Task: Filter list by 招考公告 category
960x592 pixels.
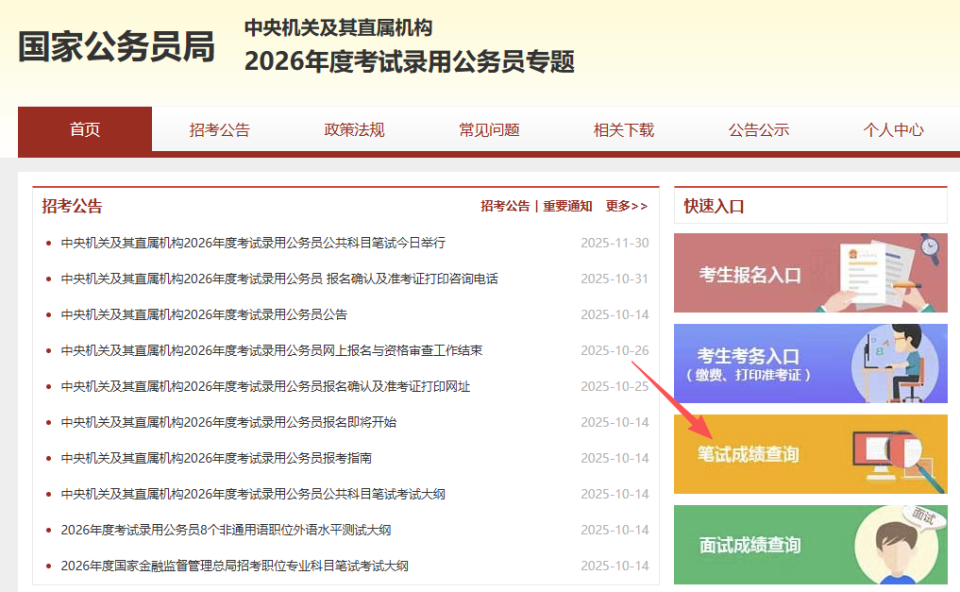Action: (506, 204)
